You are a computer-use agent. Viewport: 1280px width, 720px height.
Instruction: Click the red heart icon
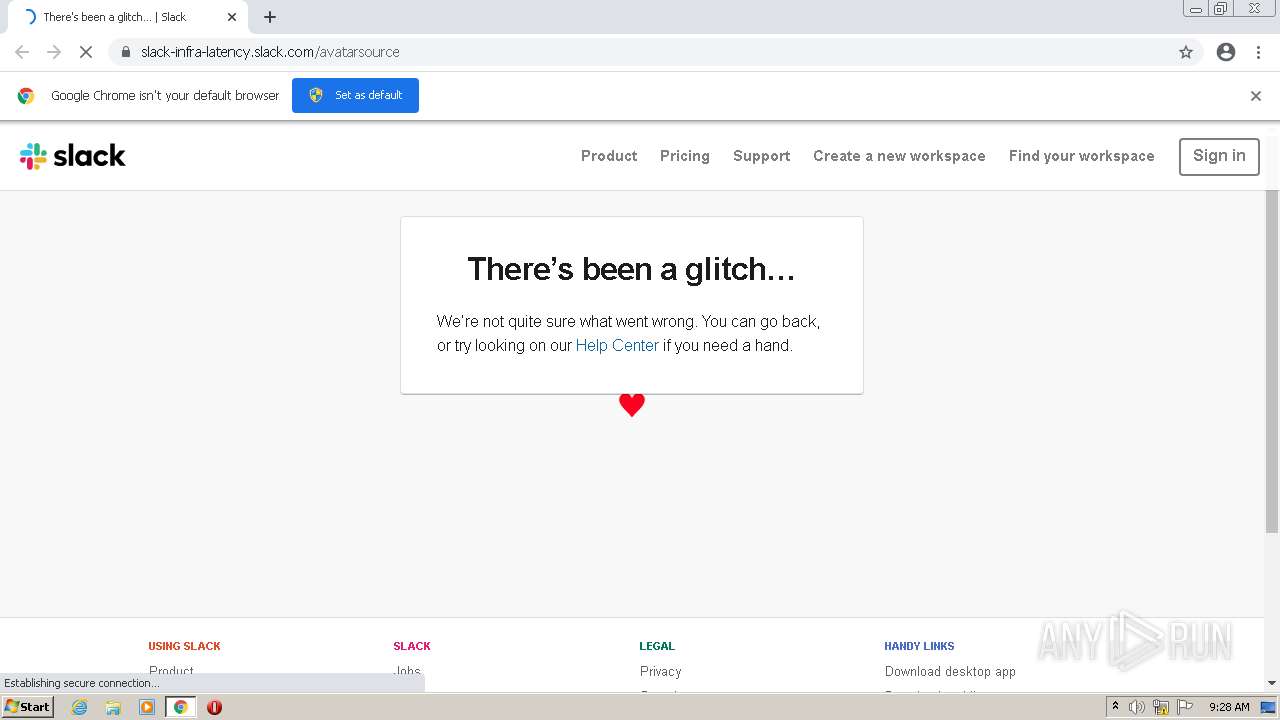[632, 405]
